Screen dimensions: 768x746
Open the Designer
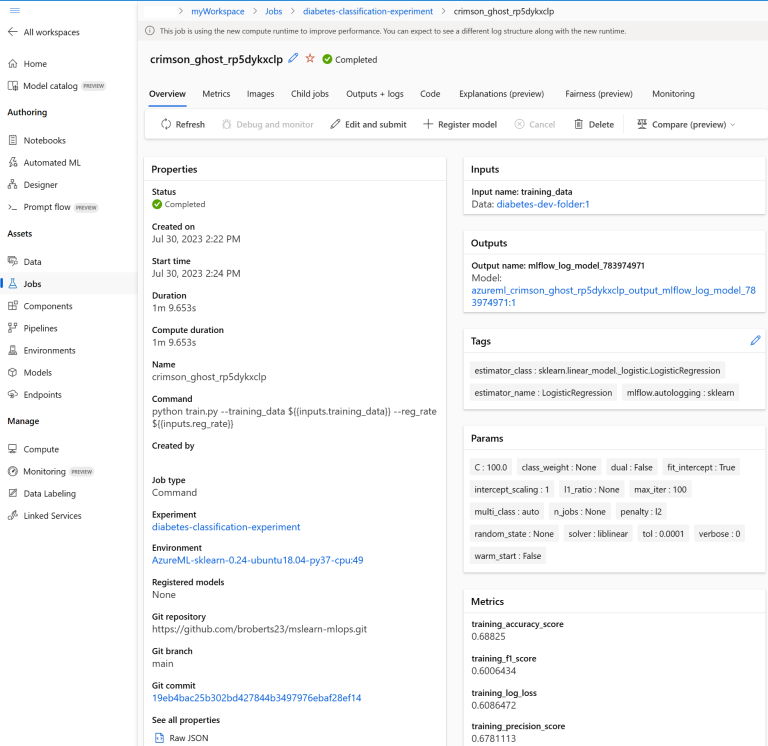[33, 185]
